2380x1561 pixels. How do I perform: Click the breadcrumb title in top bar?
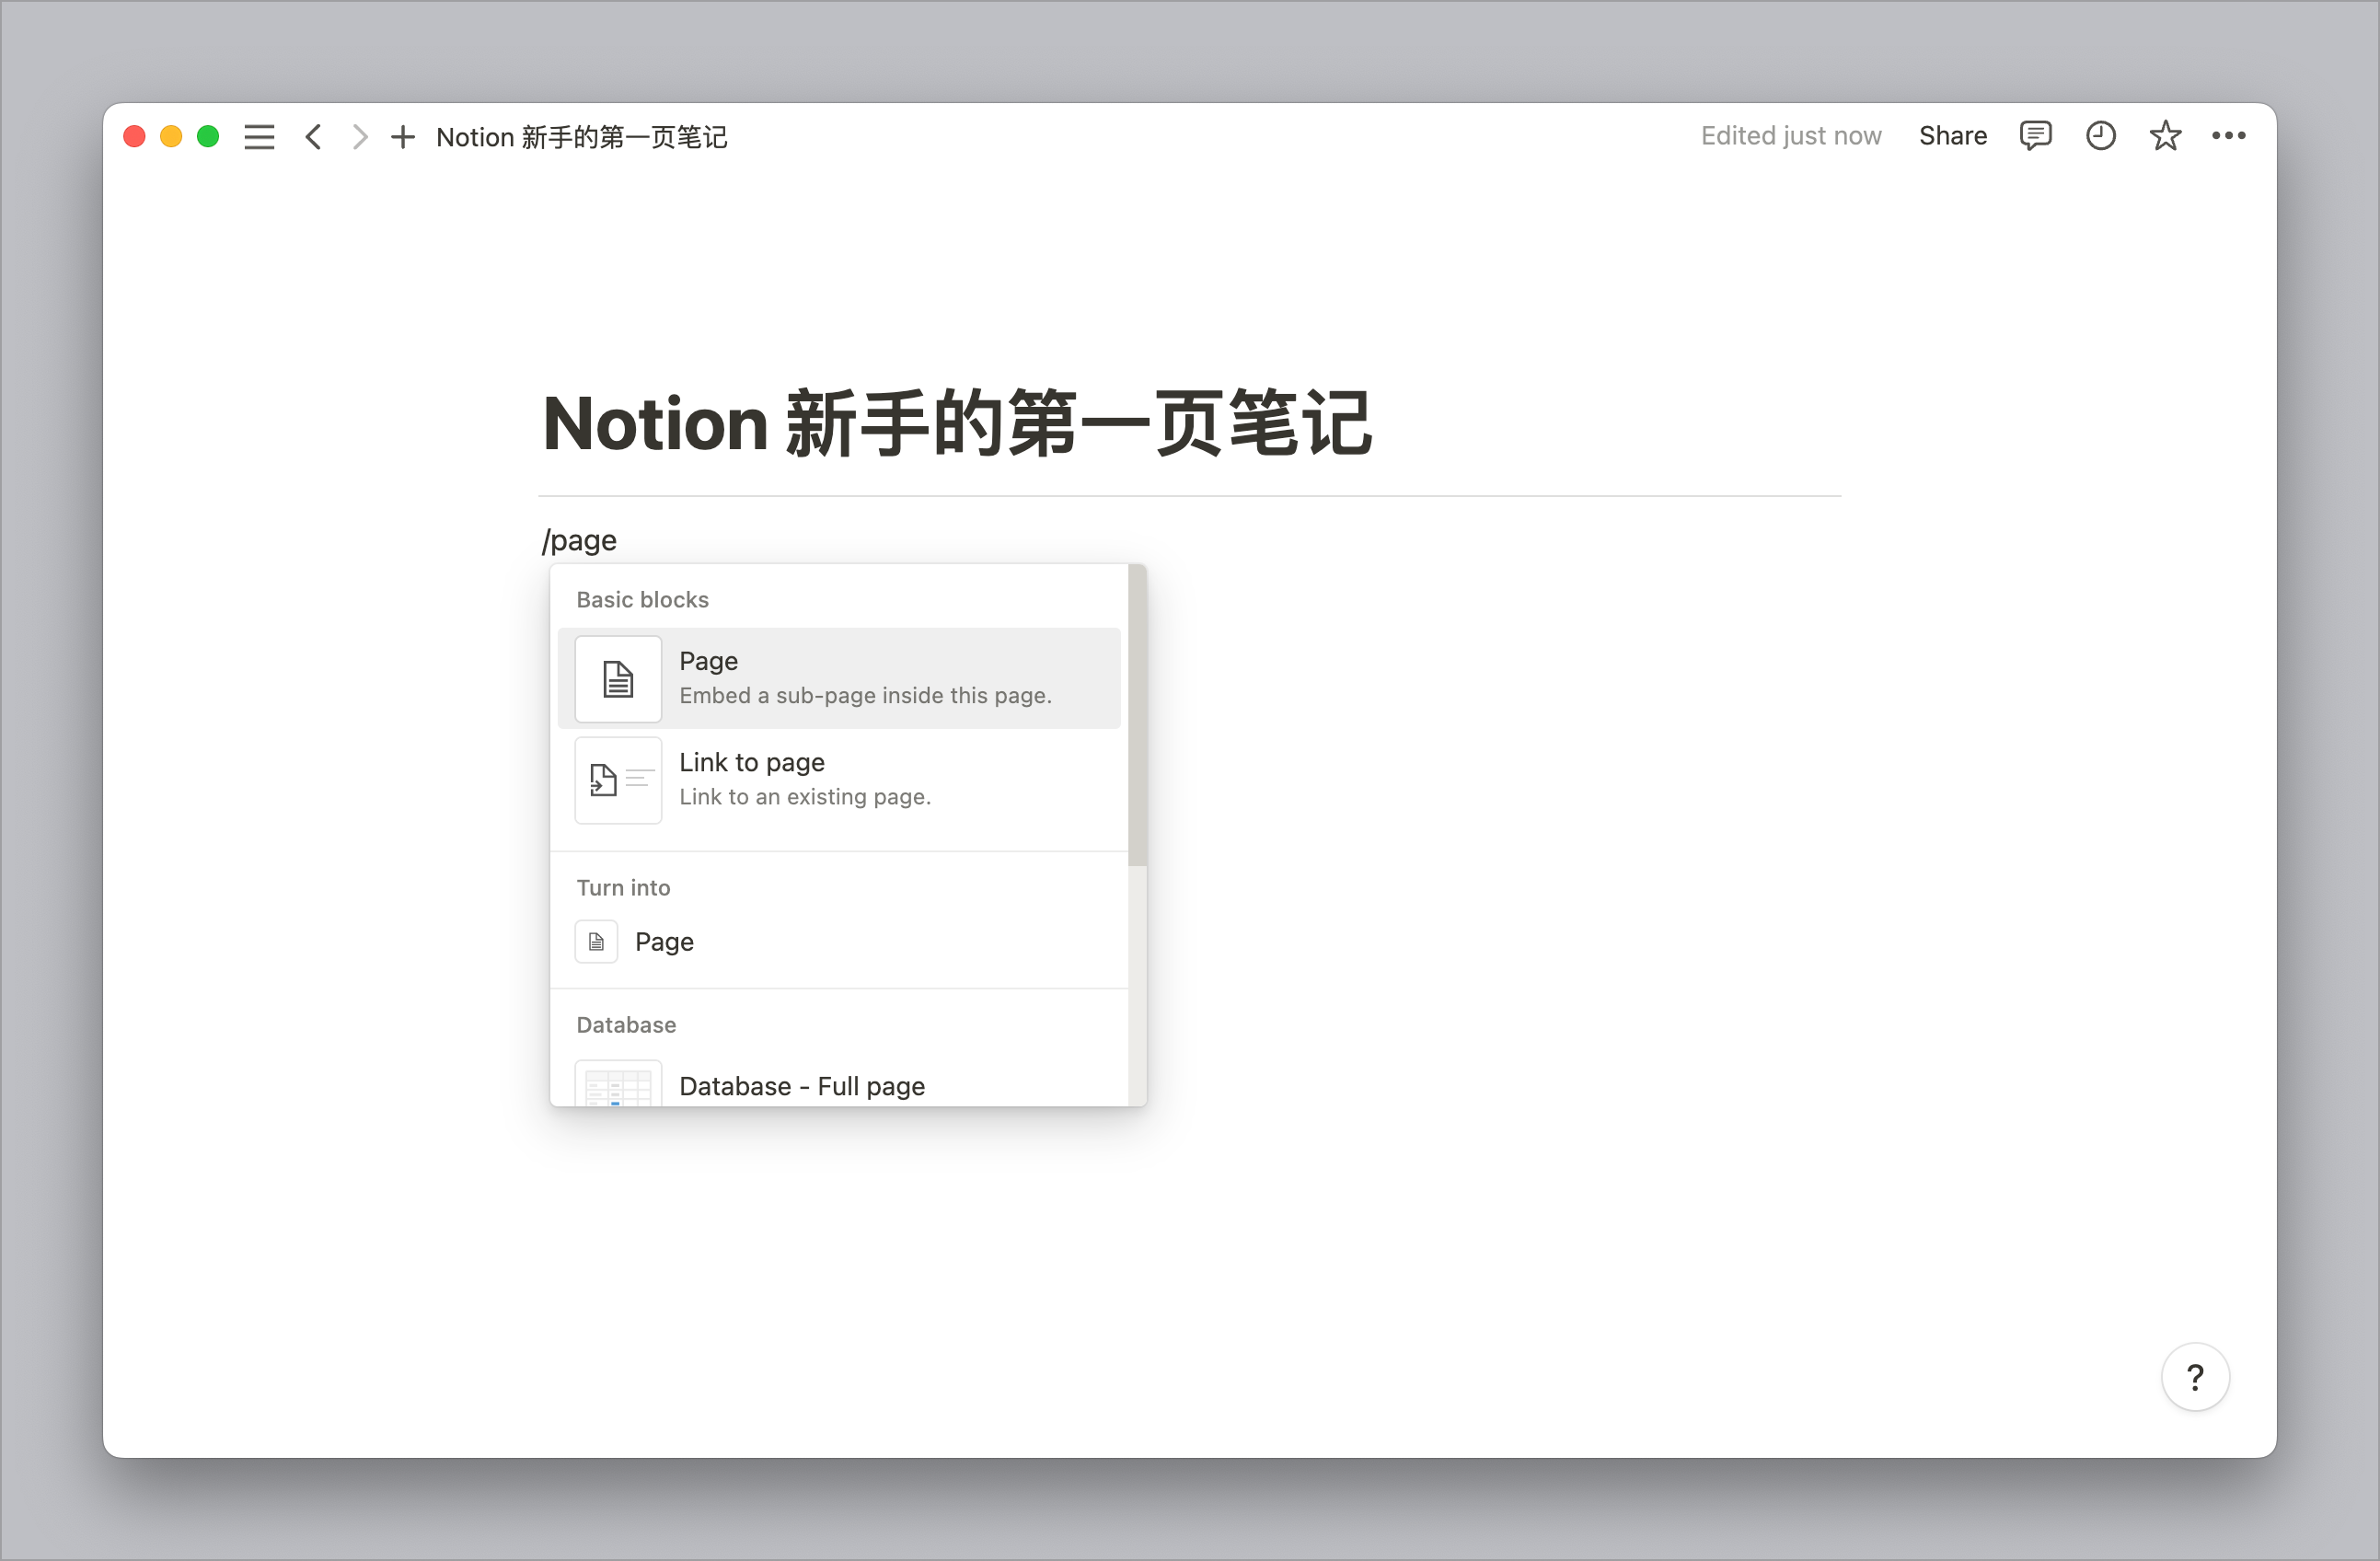[x=581, y=137]
